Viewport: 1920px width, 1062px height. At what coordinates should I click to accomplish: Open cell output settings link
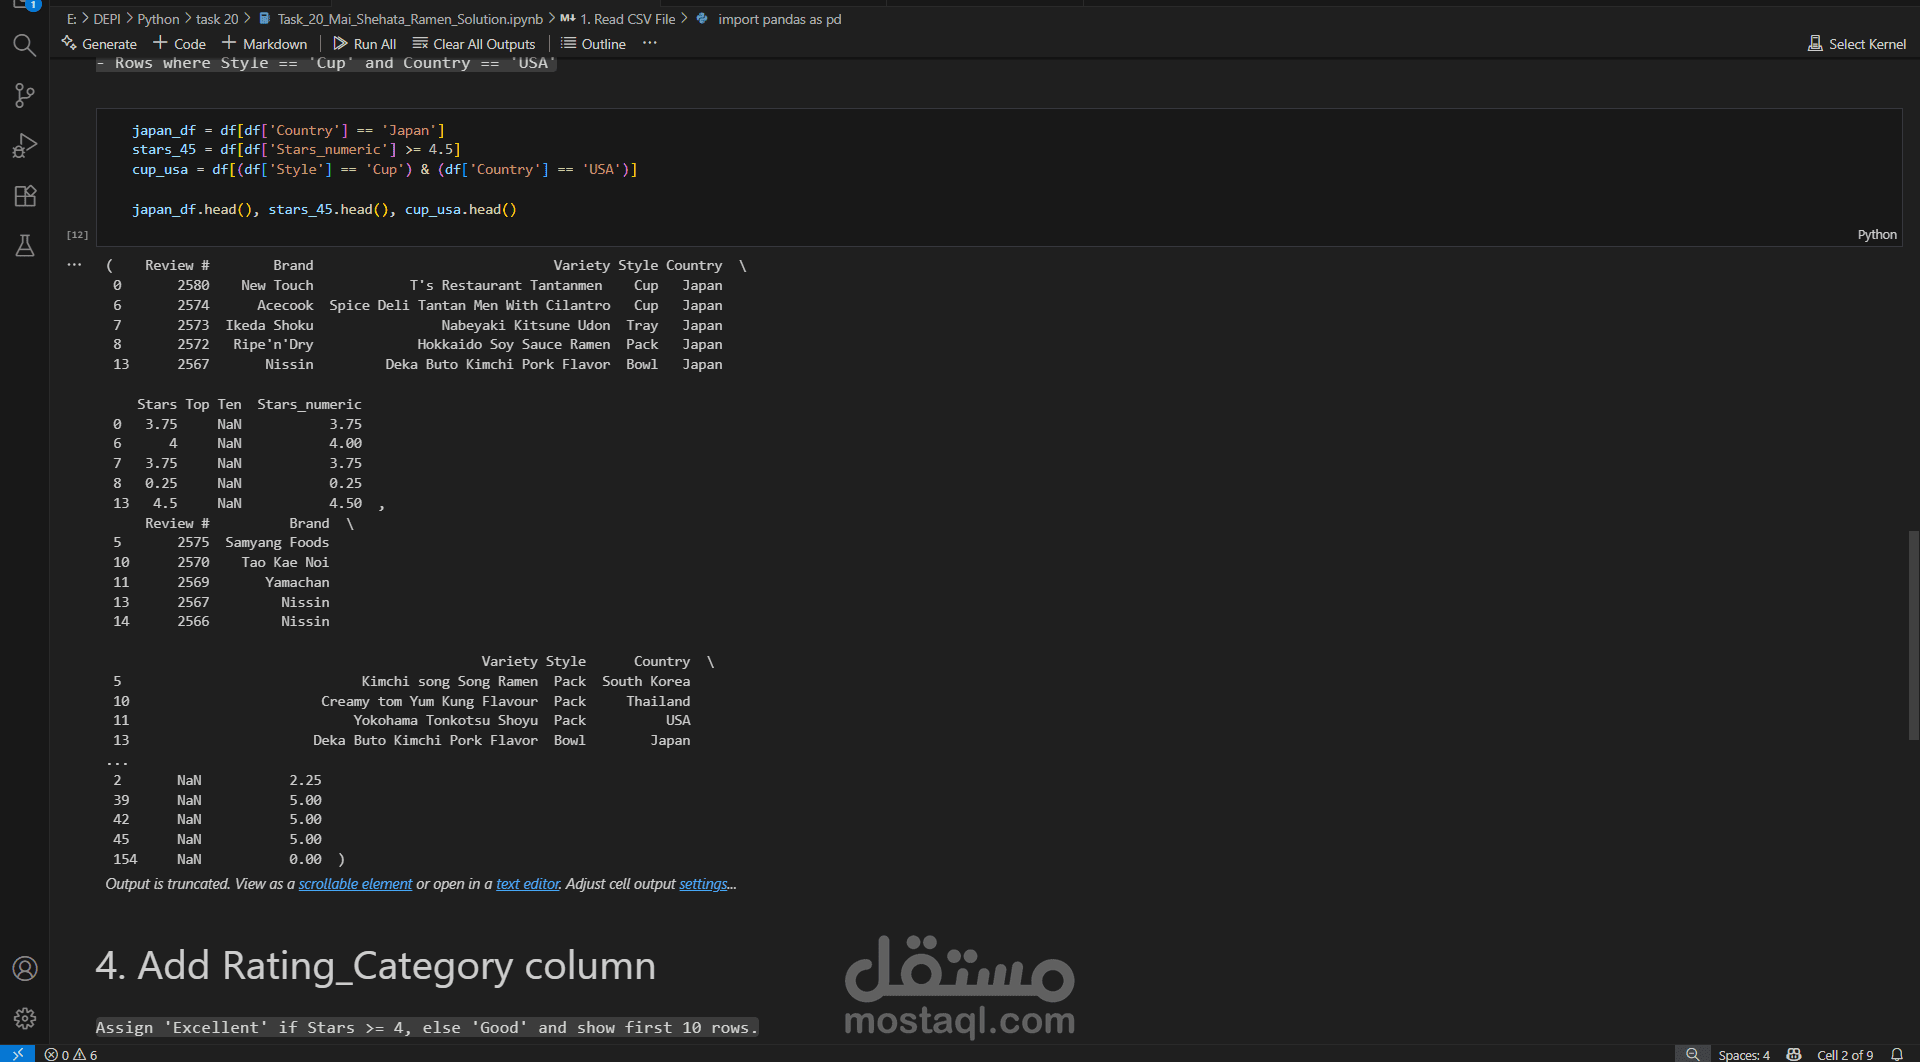pyautogui.click(x=704, y=884)
